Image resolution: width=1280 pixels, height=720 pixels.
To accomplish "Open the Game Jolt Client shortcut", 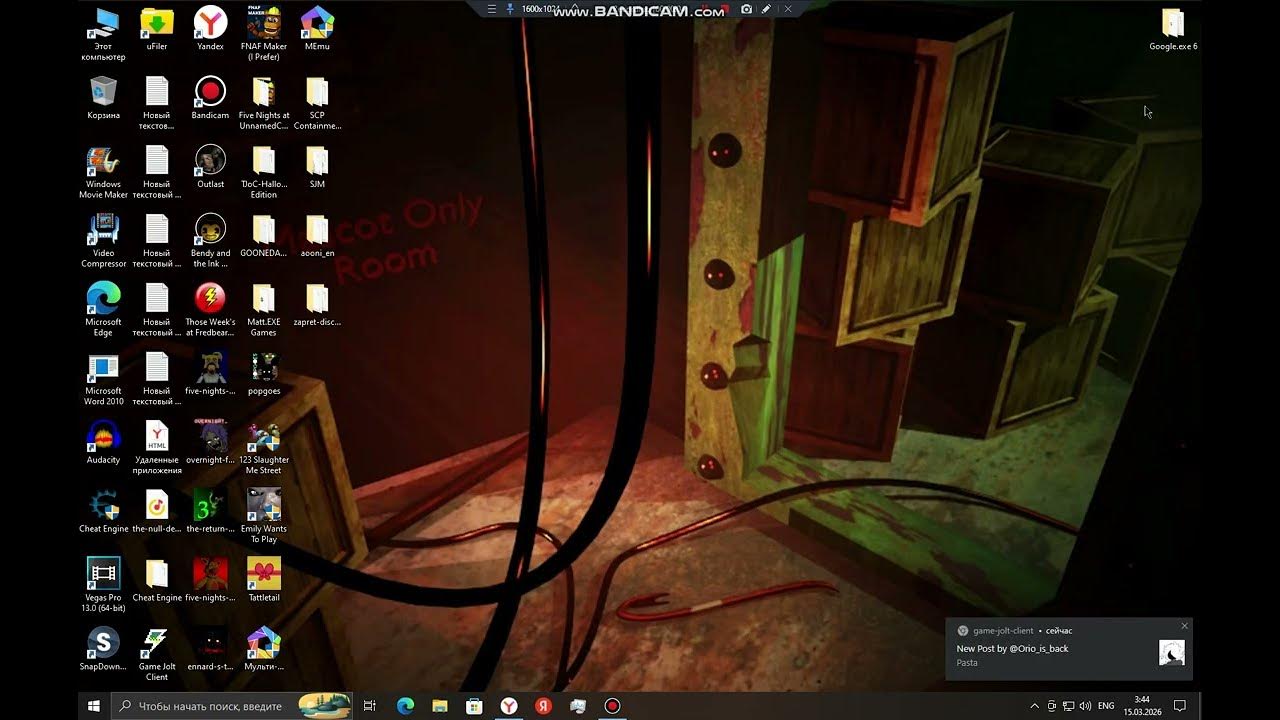I will click(x=157, y=643).
